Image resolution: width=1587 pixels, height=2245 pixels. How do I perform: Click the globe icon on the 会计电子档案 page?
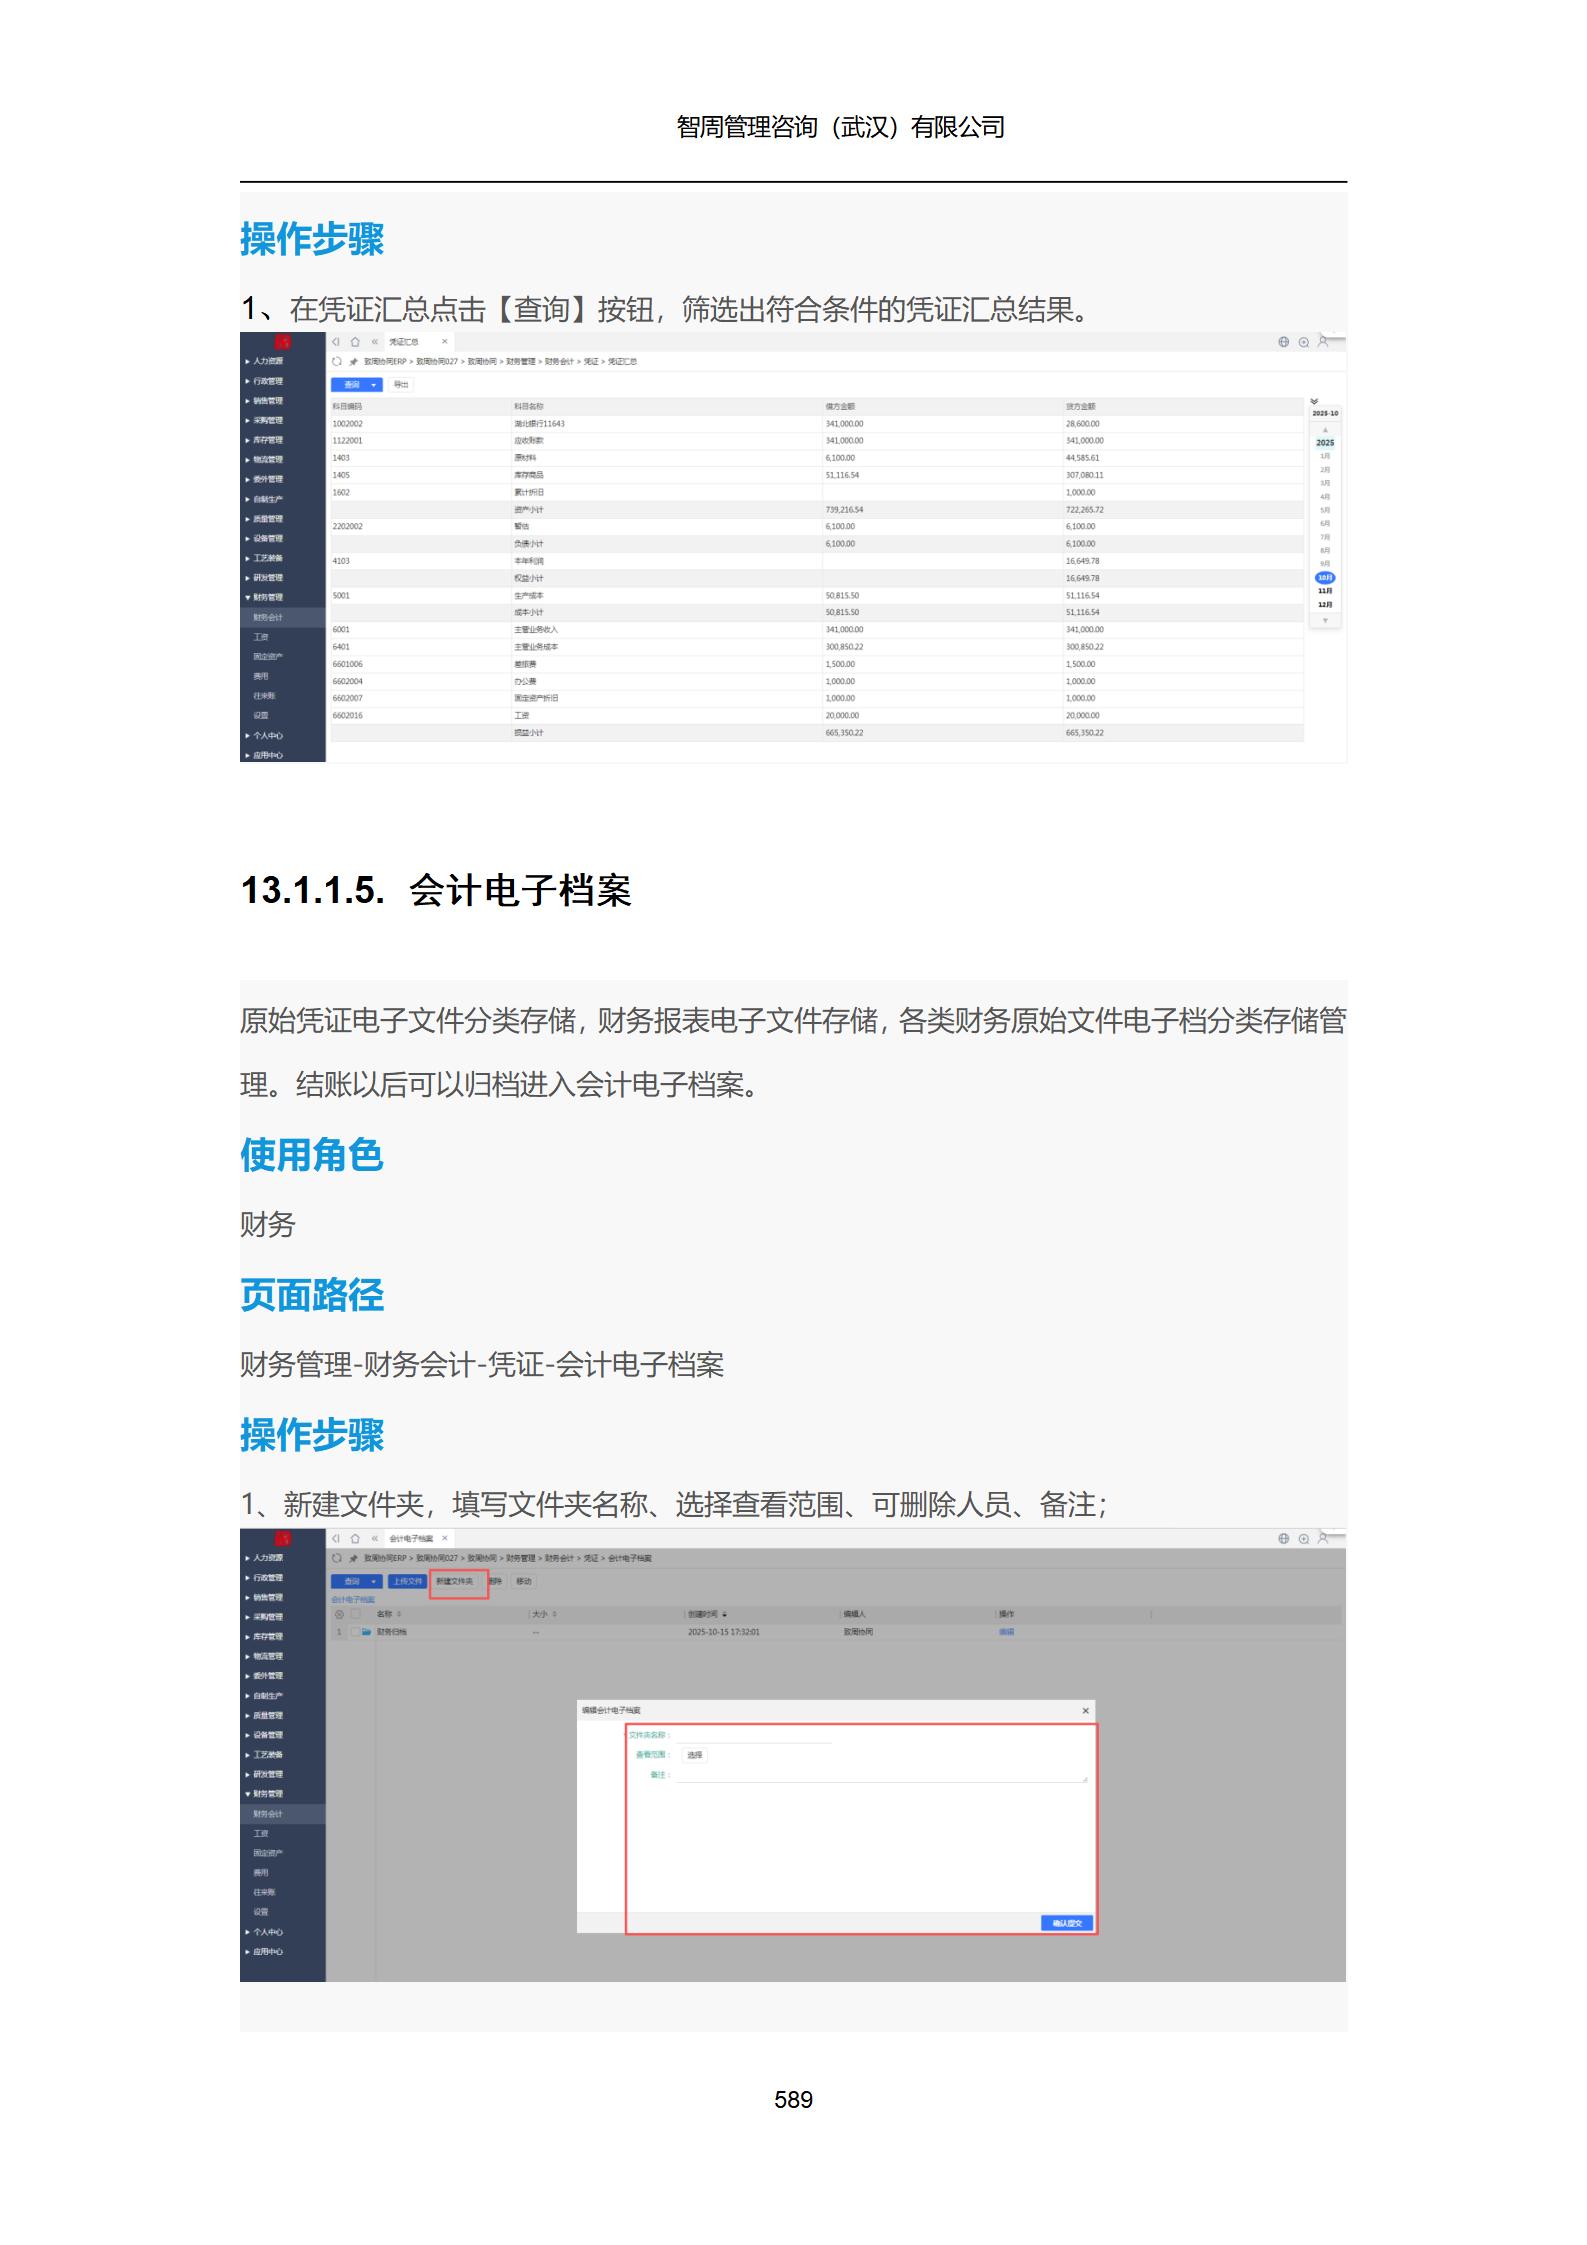(1283, 1539)
